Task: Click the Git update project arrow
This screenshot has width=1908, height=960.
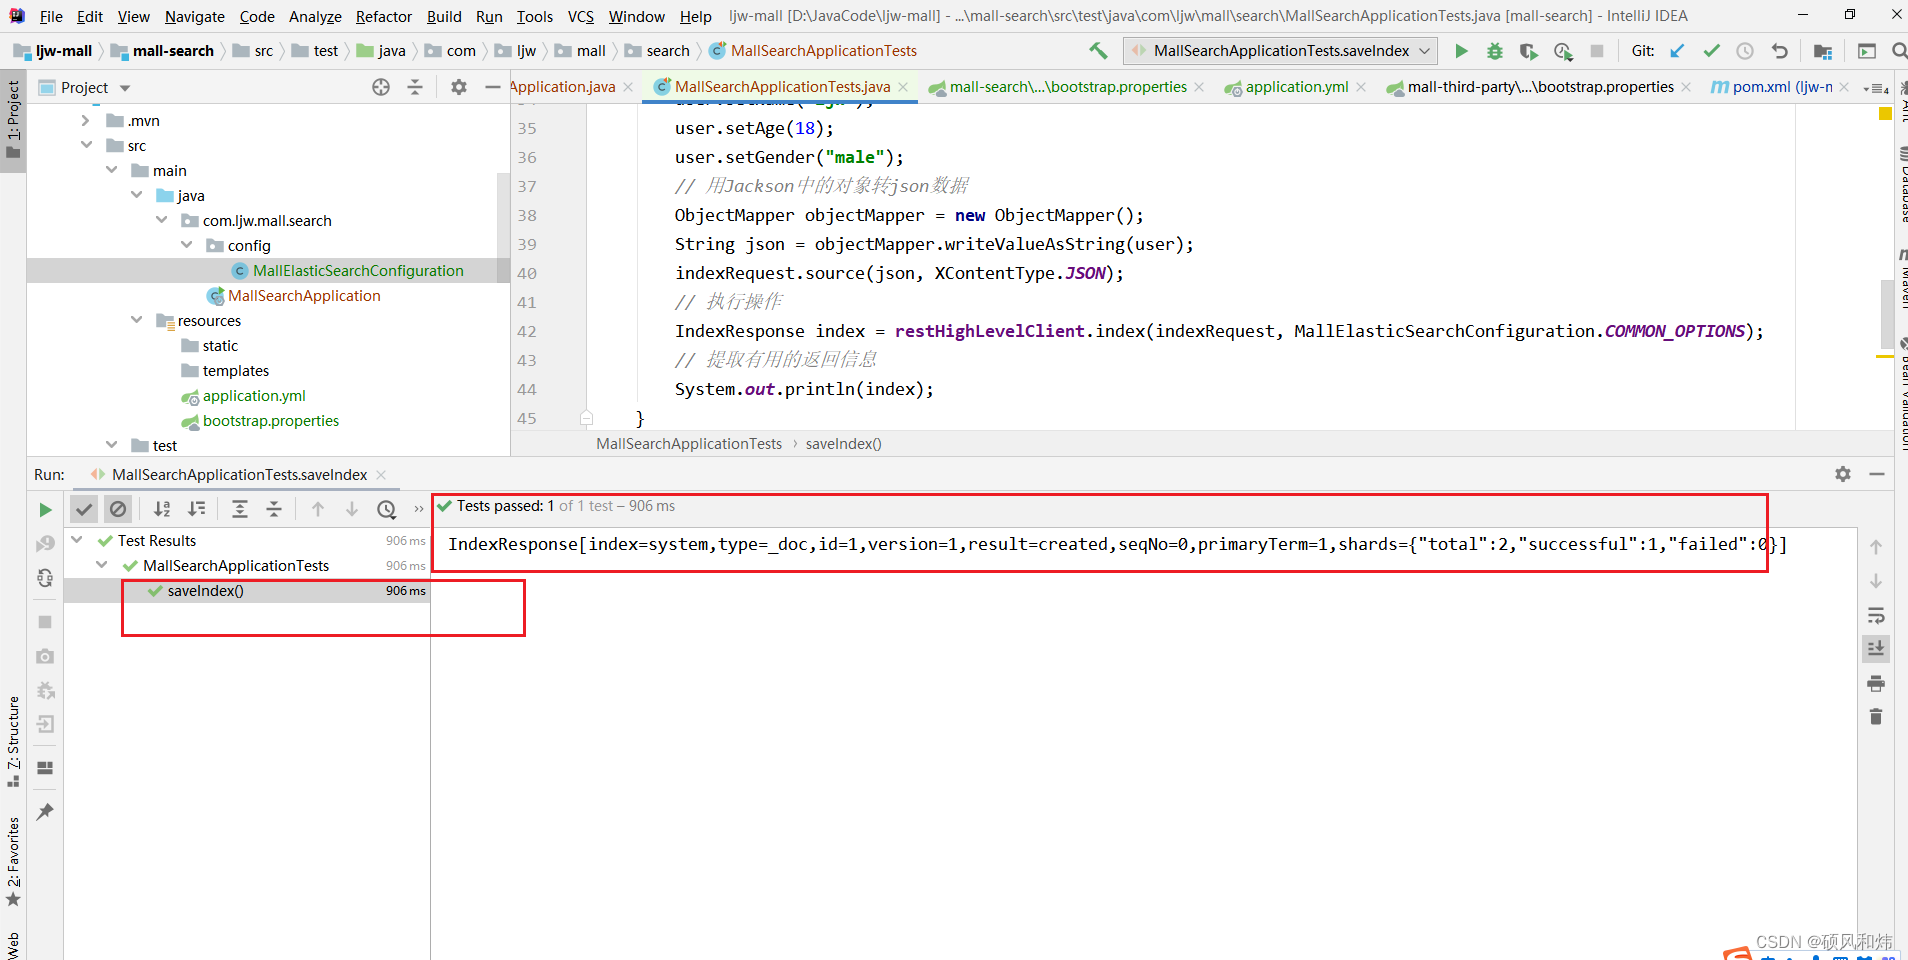Action: (1677, 51)
